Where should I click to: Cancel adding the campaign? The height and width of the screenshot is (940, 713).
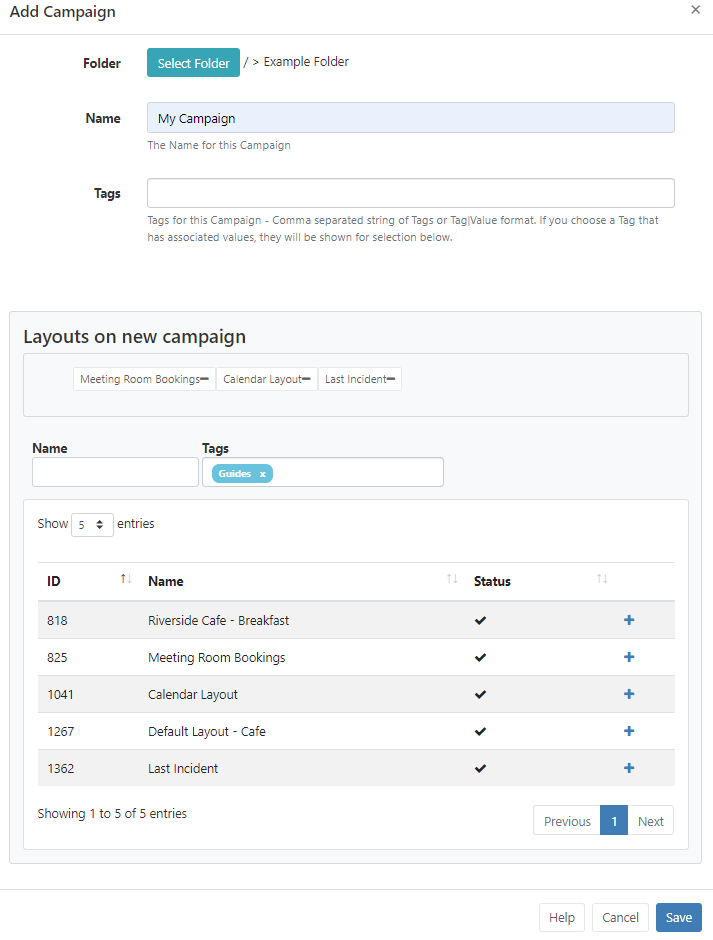coord(619,917)
